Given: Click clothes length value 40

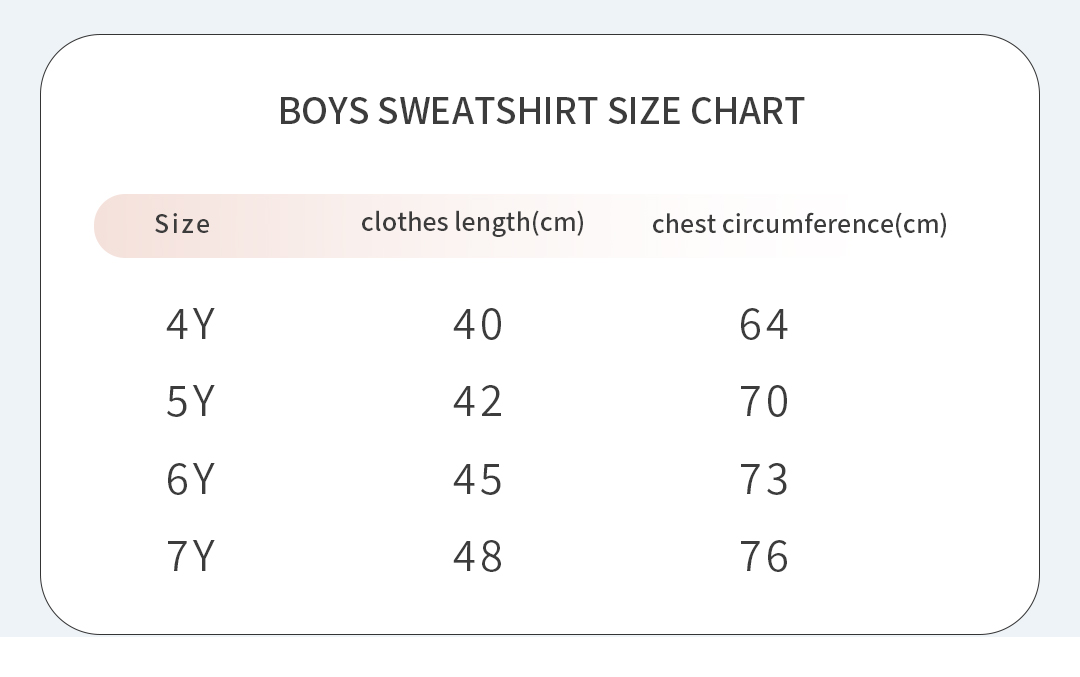Looking at the screenshot, I should tap(477, 325).
